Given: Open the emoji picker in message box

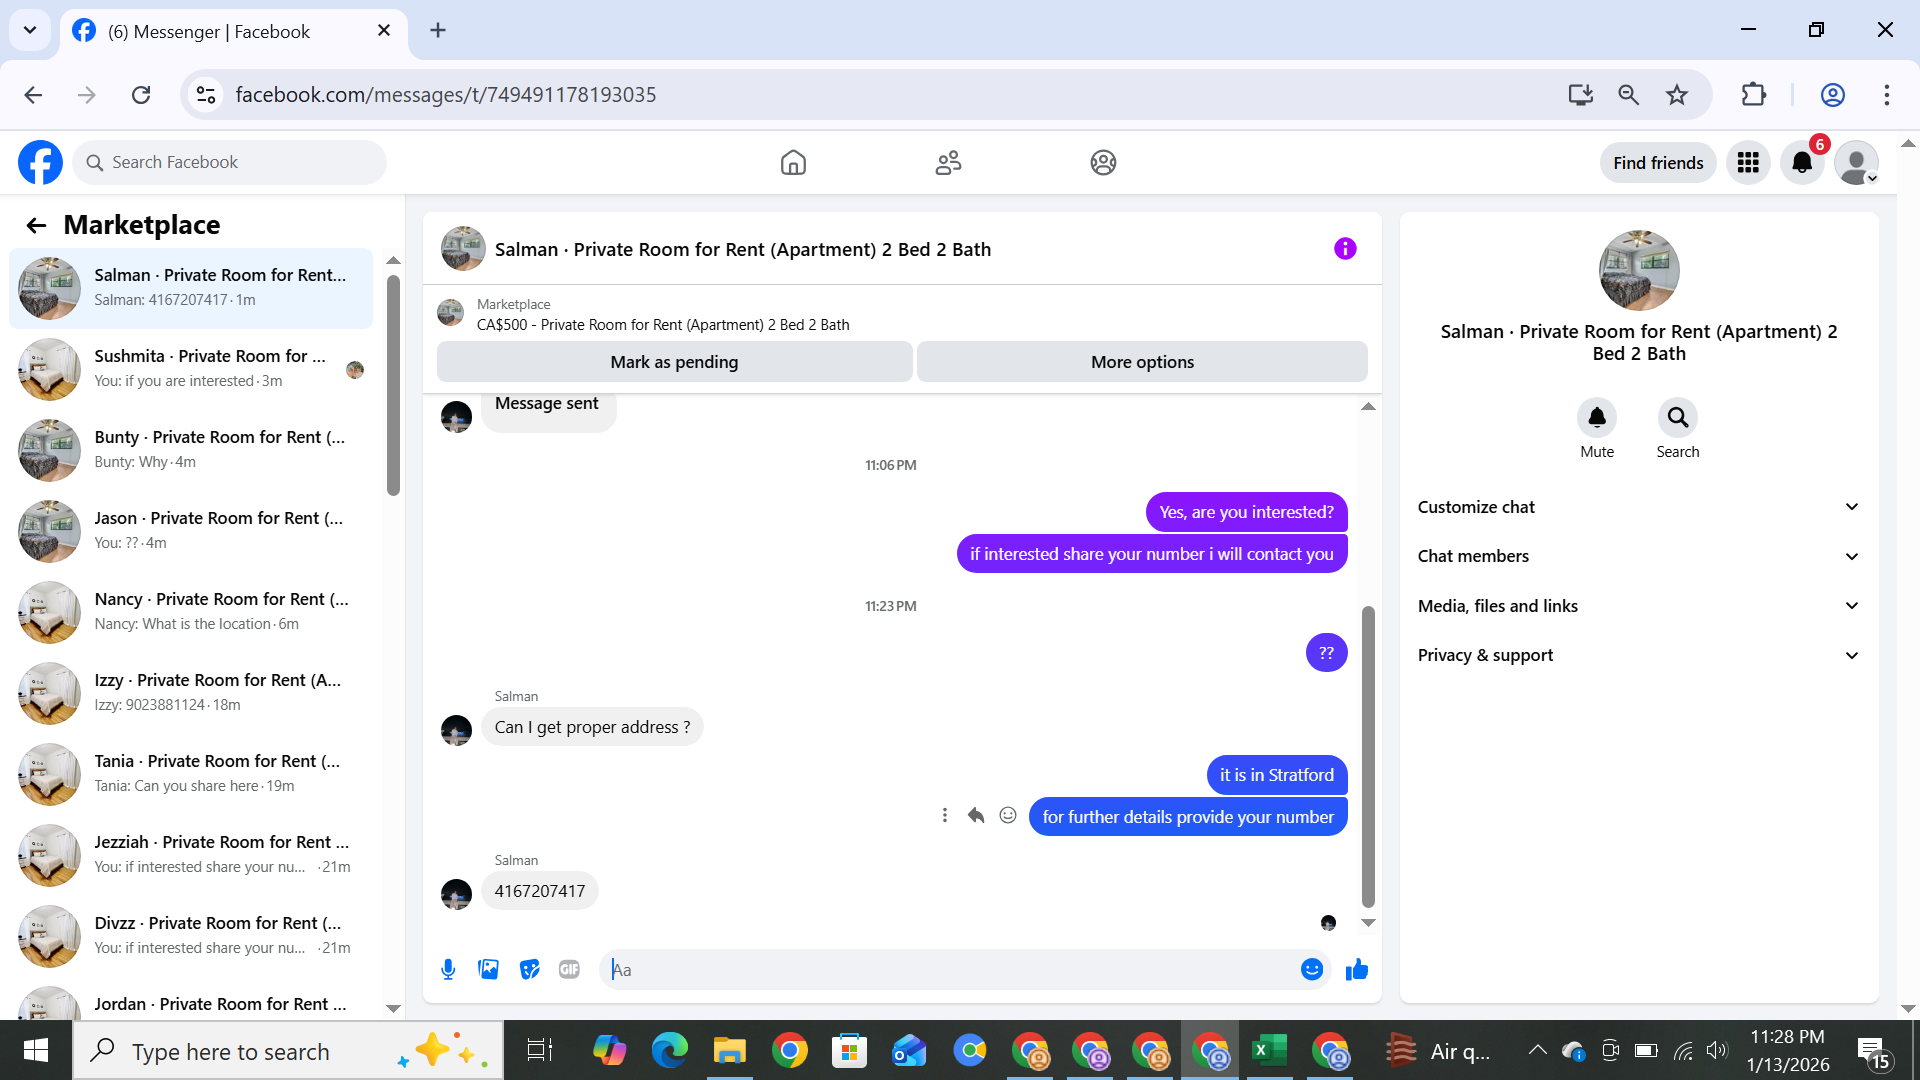Looking at the screenshot, I should click(x=1311, y=969).
